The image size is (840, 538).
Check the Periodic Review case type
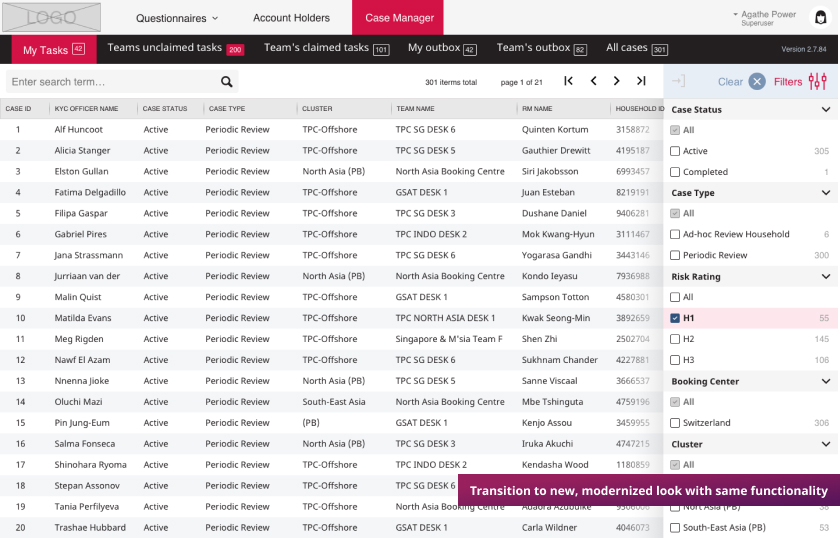[675, 255]
